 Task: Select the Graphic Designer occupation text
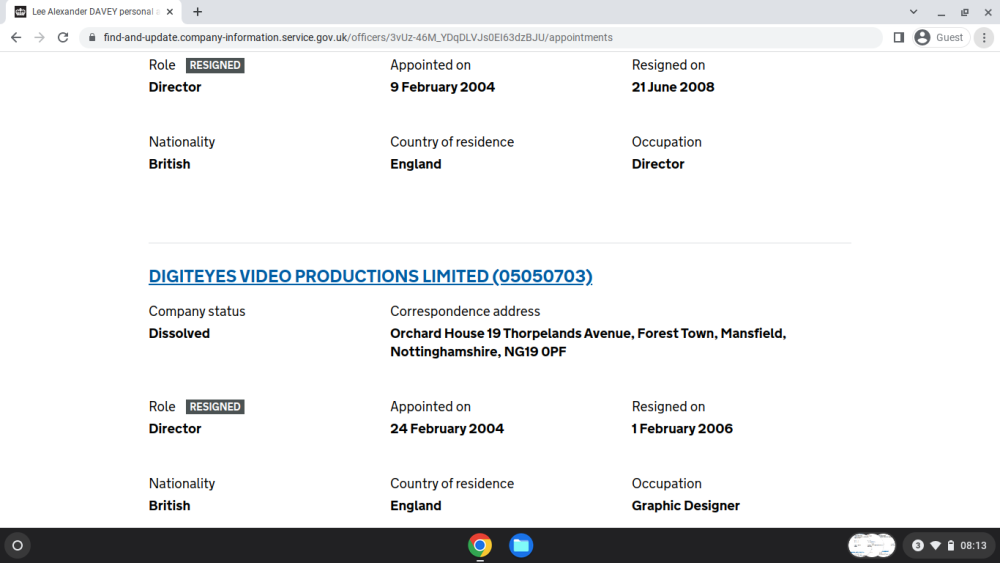[686, 506]
